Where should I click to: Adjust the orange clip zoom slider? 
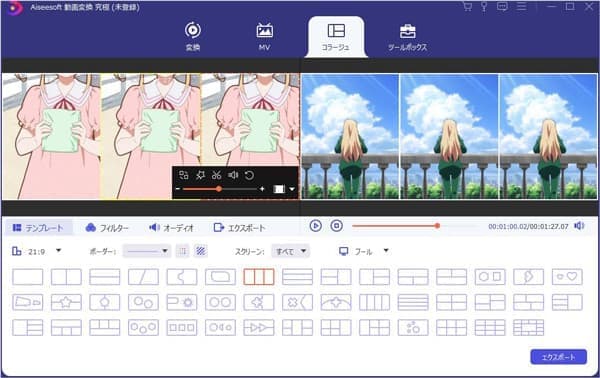pyautogui.click(x=220, y=189)
